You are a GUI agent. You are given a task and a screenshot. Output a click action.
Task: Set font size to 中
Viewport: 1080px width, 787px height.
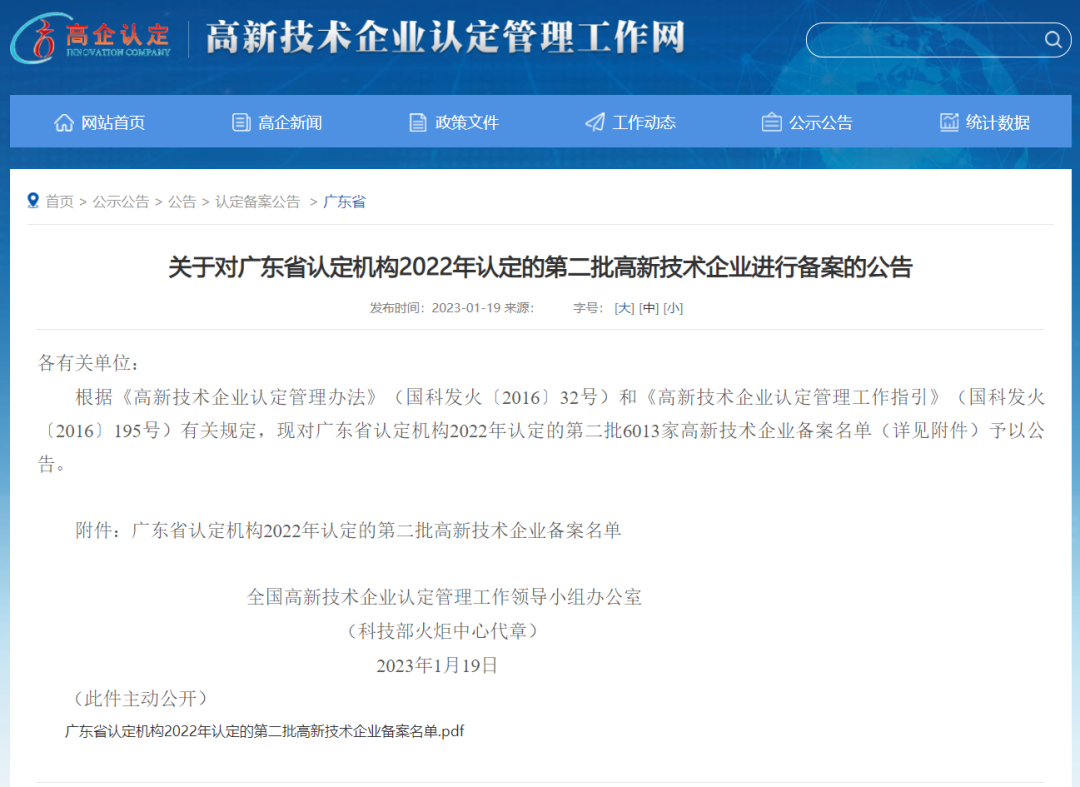[649, 308]
